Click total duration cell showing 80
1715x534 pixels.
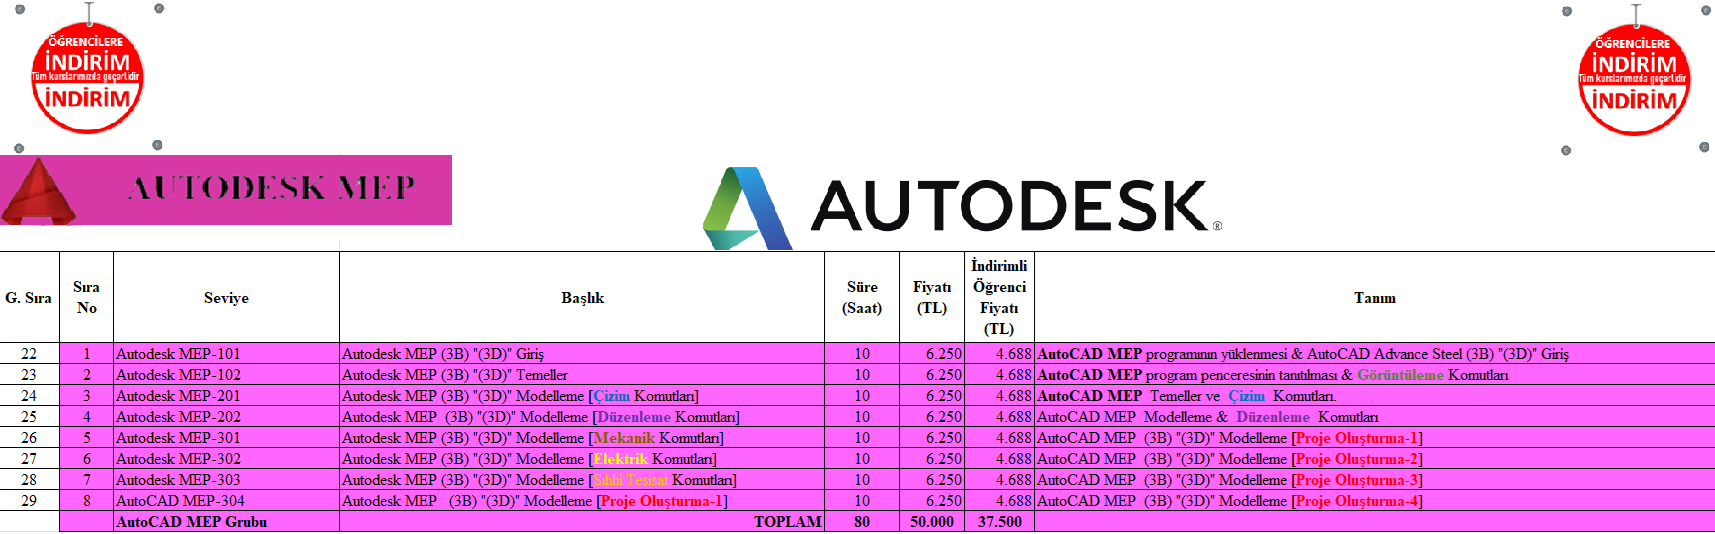coord(862,522)
